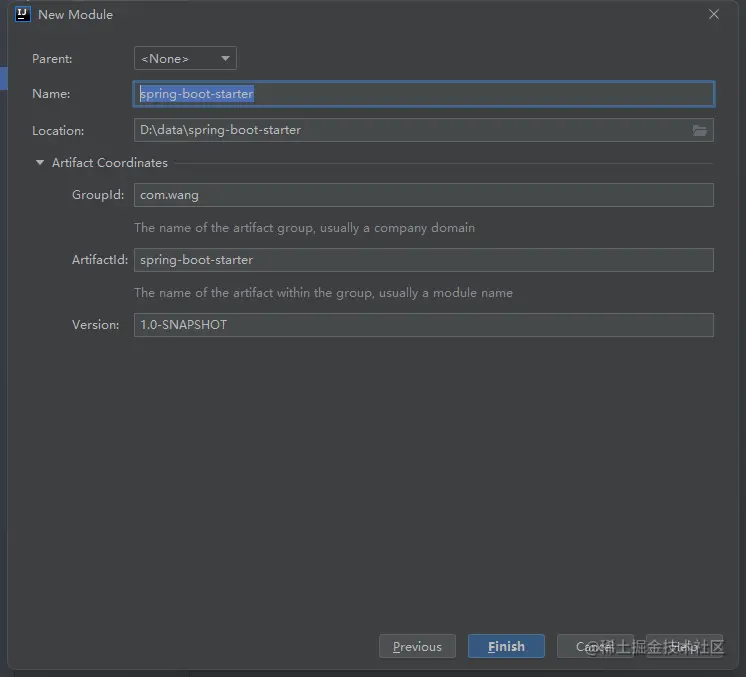Go back with the Previous button
This screenshot has height=677, width=746.
coord(417,646)
